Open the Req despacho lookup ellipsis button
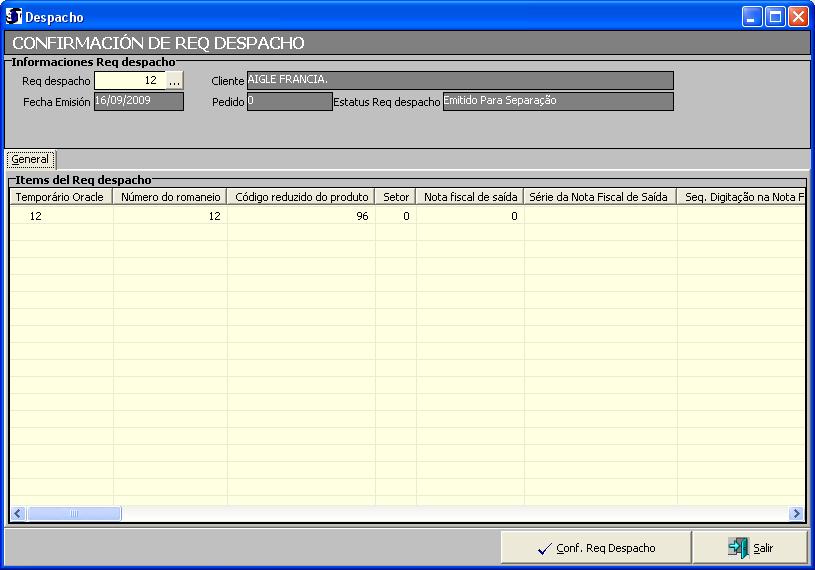The height and width of the screenshot is (570, 815). click(x=175, y=81)
